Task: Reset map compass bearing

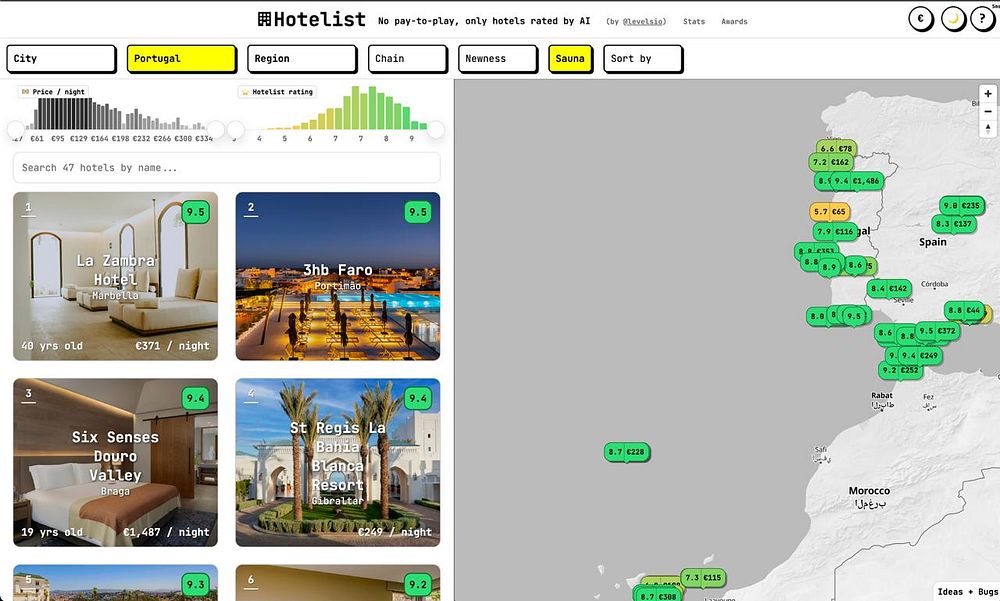Action: coord(988,128)
